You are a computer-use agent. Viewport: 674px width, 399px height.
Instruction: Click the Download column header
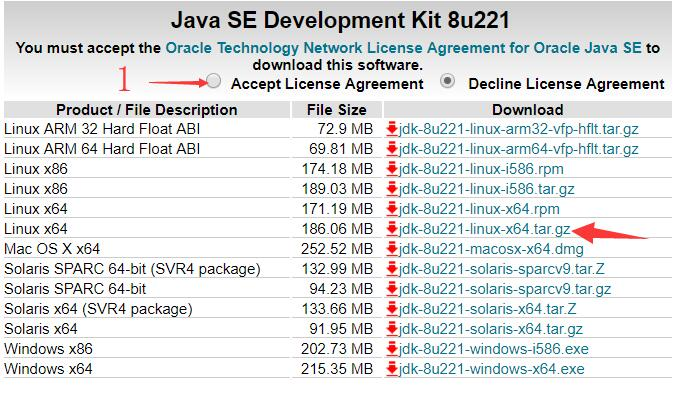click(x=527, y=110)
